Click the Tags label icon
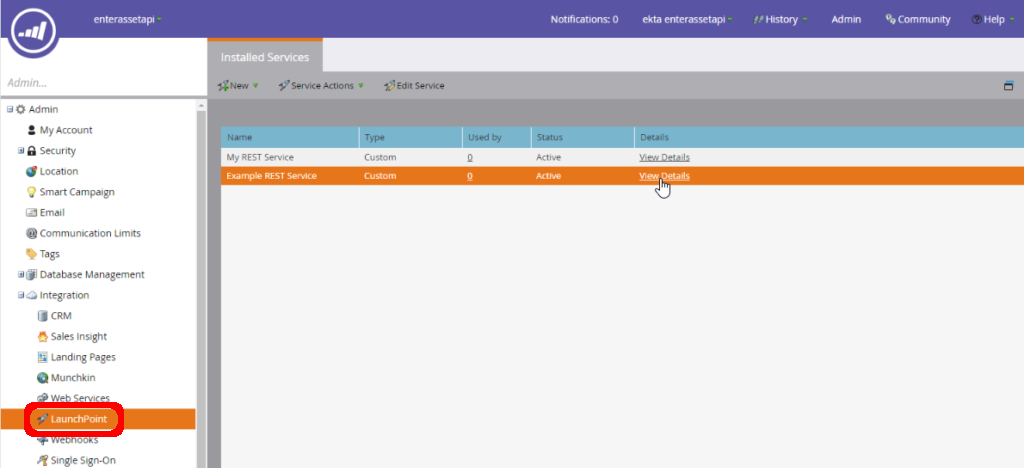The height and width of the screenshot is (468, 1024). pos(31,254)
